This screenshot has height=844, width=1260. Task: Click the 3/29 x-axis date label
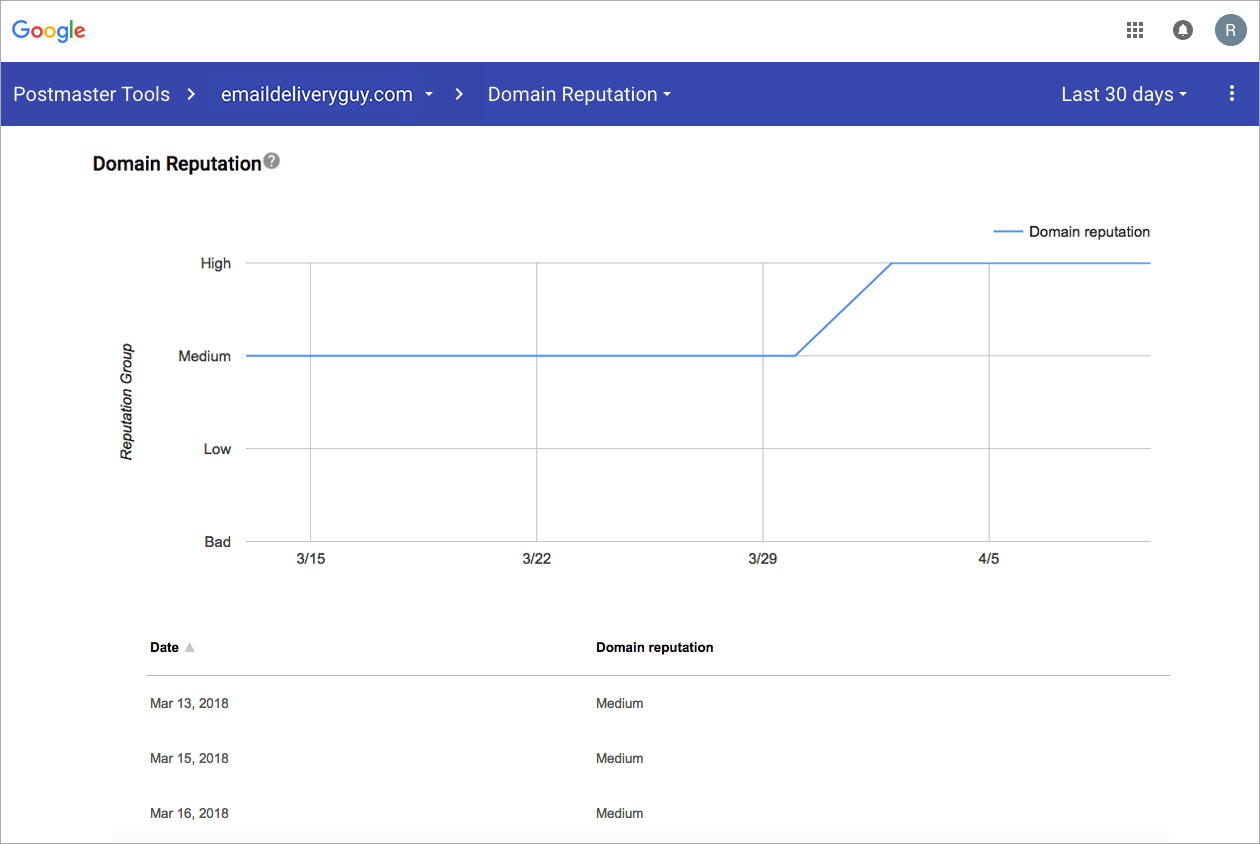762,558
